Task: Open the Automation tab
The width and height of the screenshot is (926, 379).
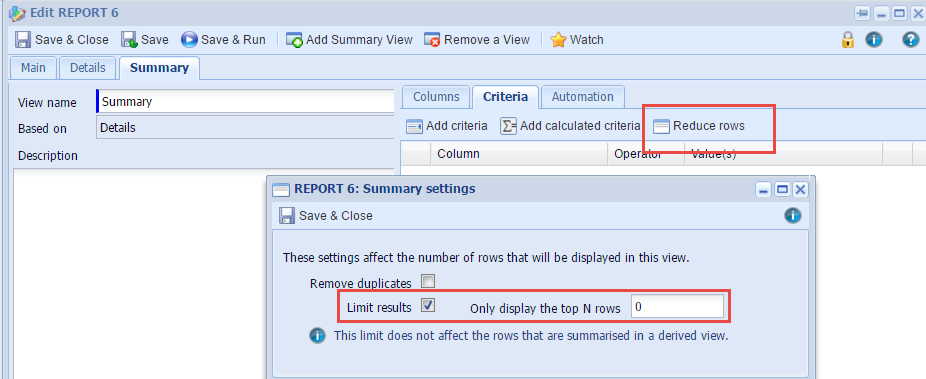Action: click(x=582, y=97)
